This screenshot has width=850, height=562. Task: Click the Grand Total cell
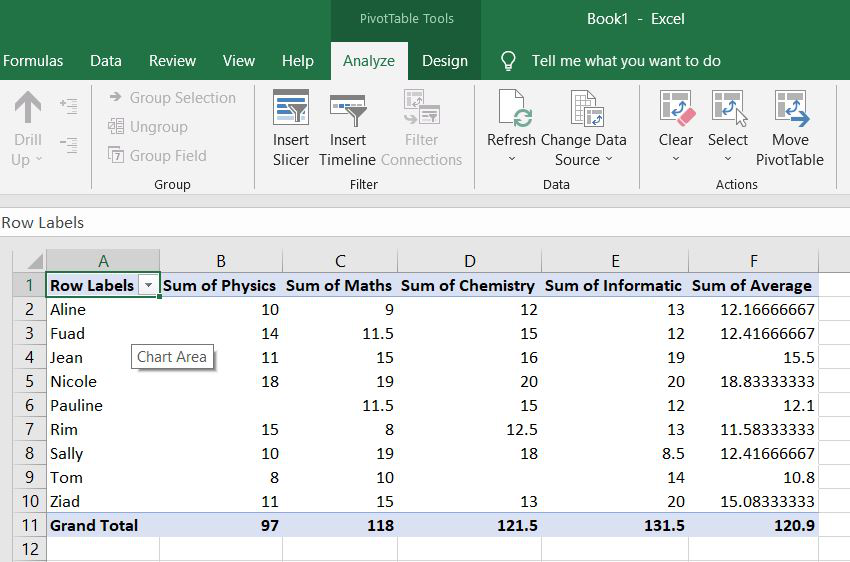(94, 526)
